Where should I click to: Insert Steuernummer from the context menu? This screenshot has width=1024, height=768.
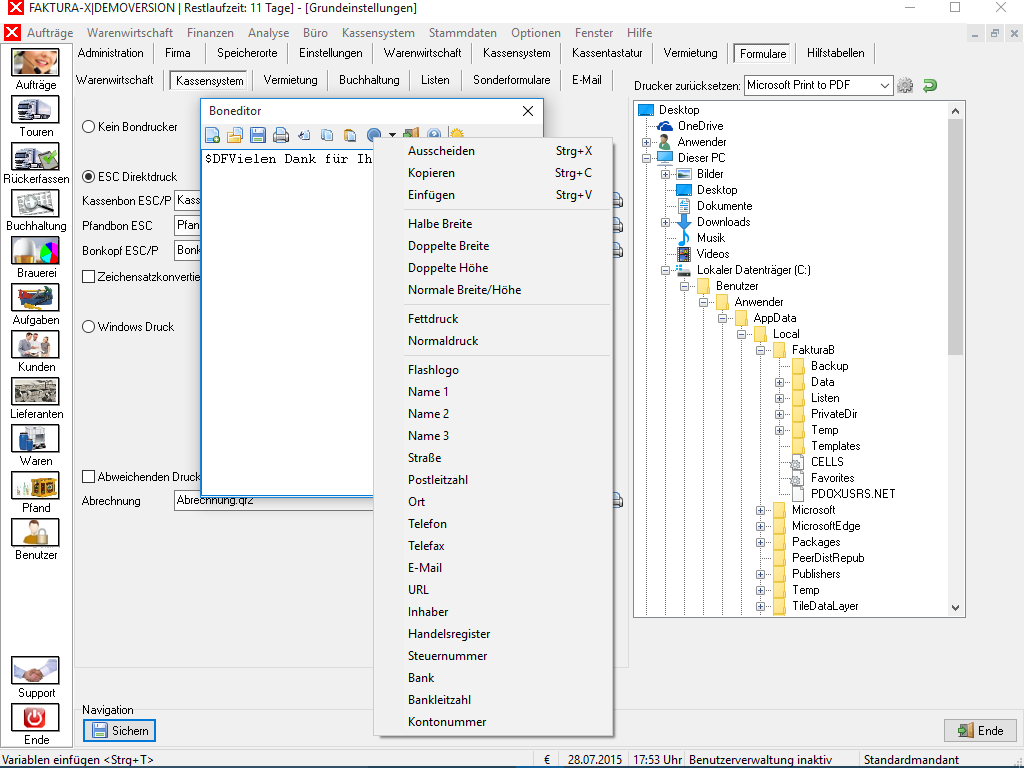493,656
